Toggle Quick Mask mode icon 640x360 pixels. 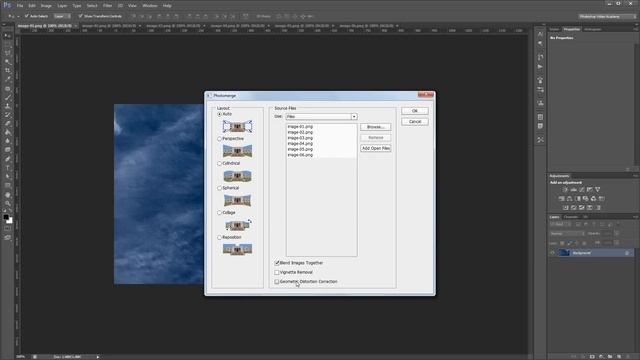point(7,229)
